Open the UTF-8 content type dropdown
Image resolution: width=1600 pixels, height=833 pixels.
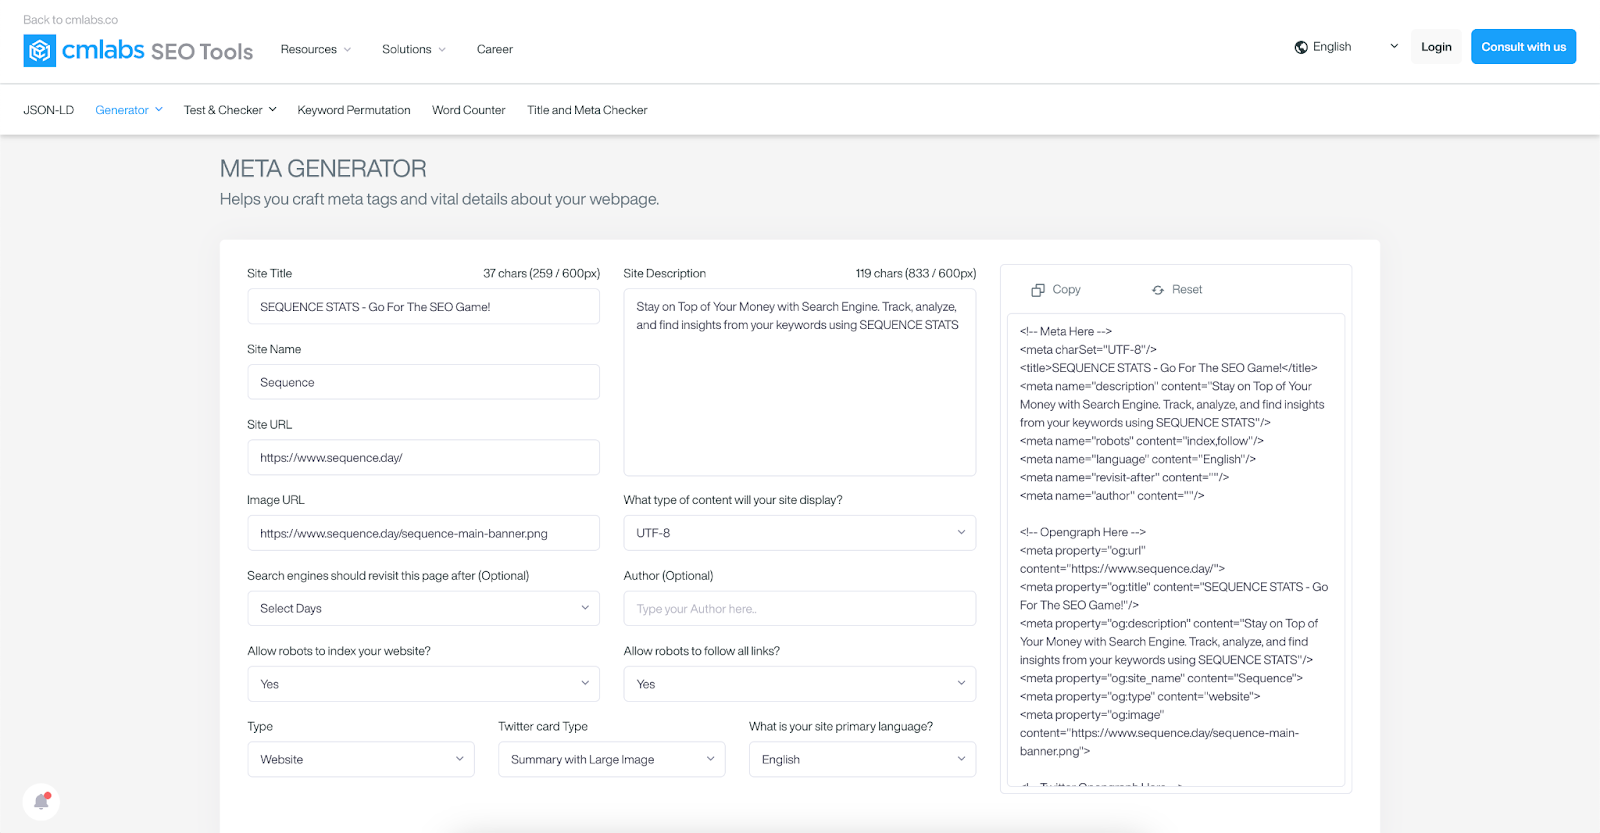pos(800,533)
